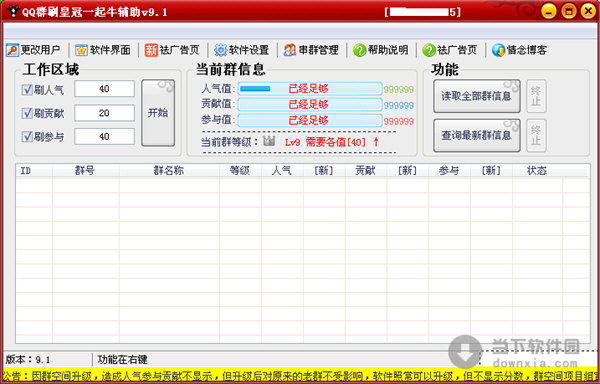The image size is (600, 384).
Task: Click the [新] header right of 人气
Action: pyautogui.click(x=324, y=171)
